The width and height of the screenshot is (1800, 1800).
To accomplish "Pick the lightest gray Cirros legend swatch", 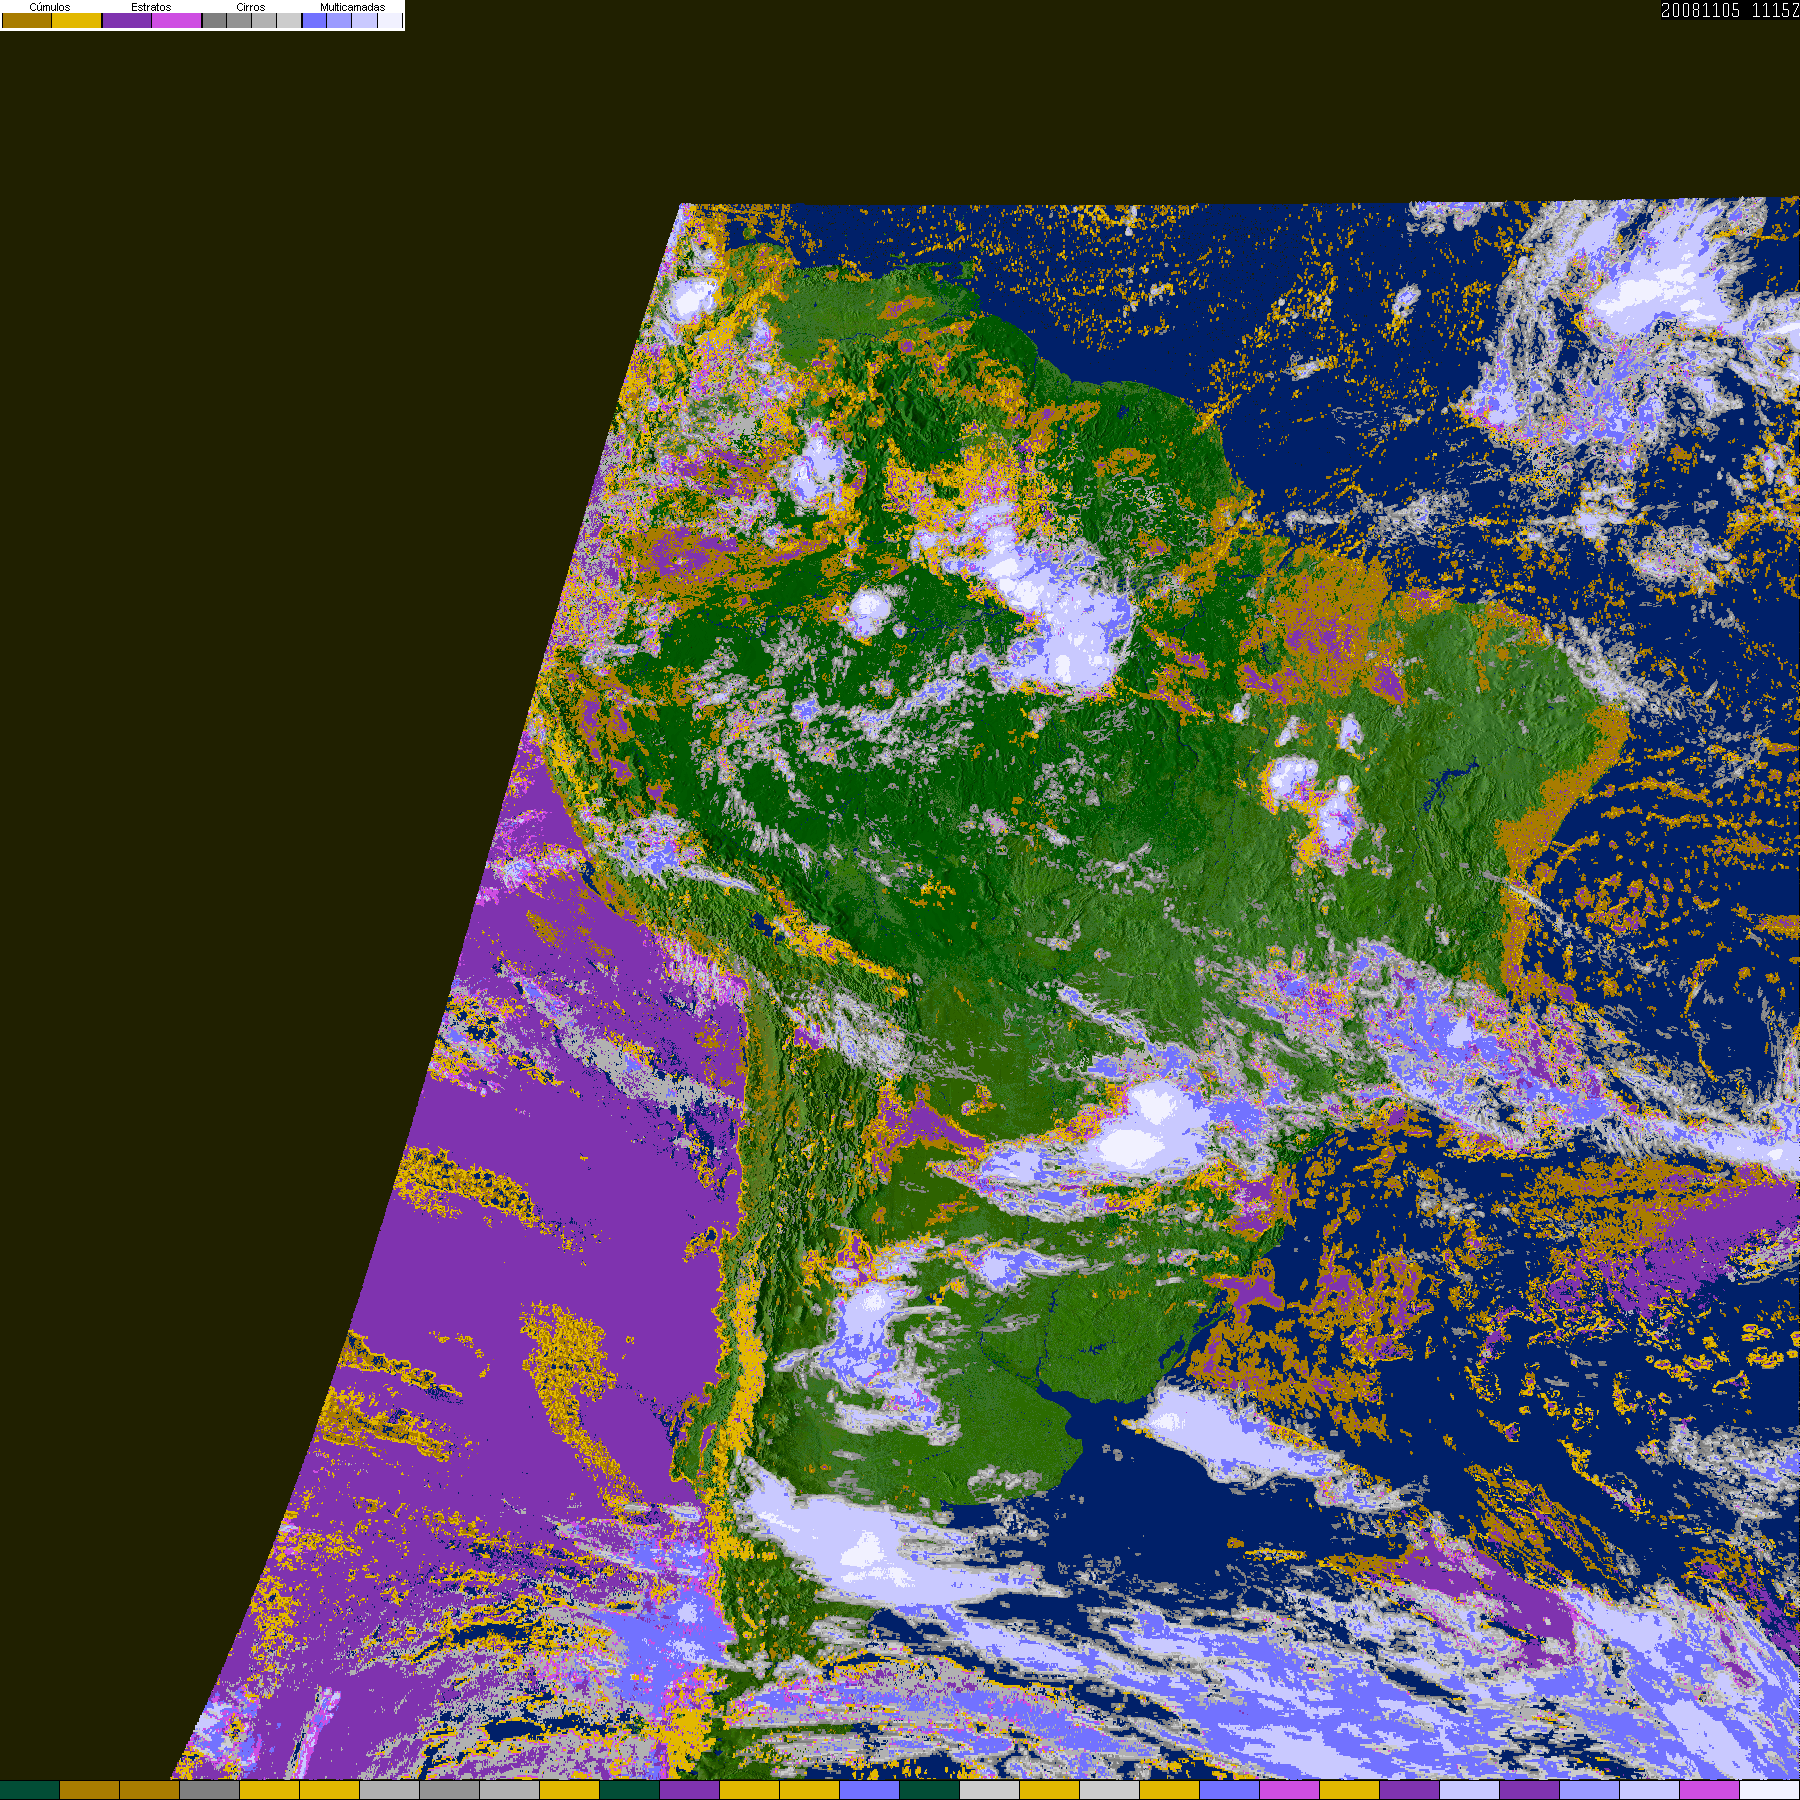I will 289,20.
